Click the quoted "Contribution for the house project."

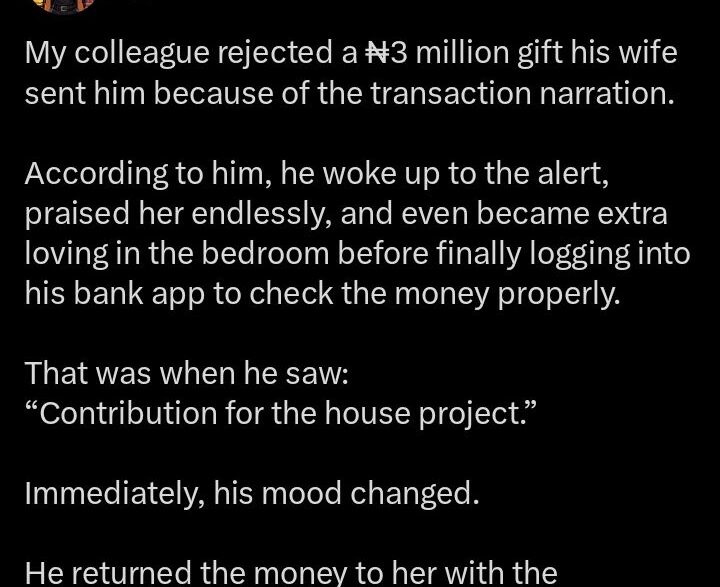tap(281, 413)
